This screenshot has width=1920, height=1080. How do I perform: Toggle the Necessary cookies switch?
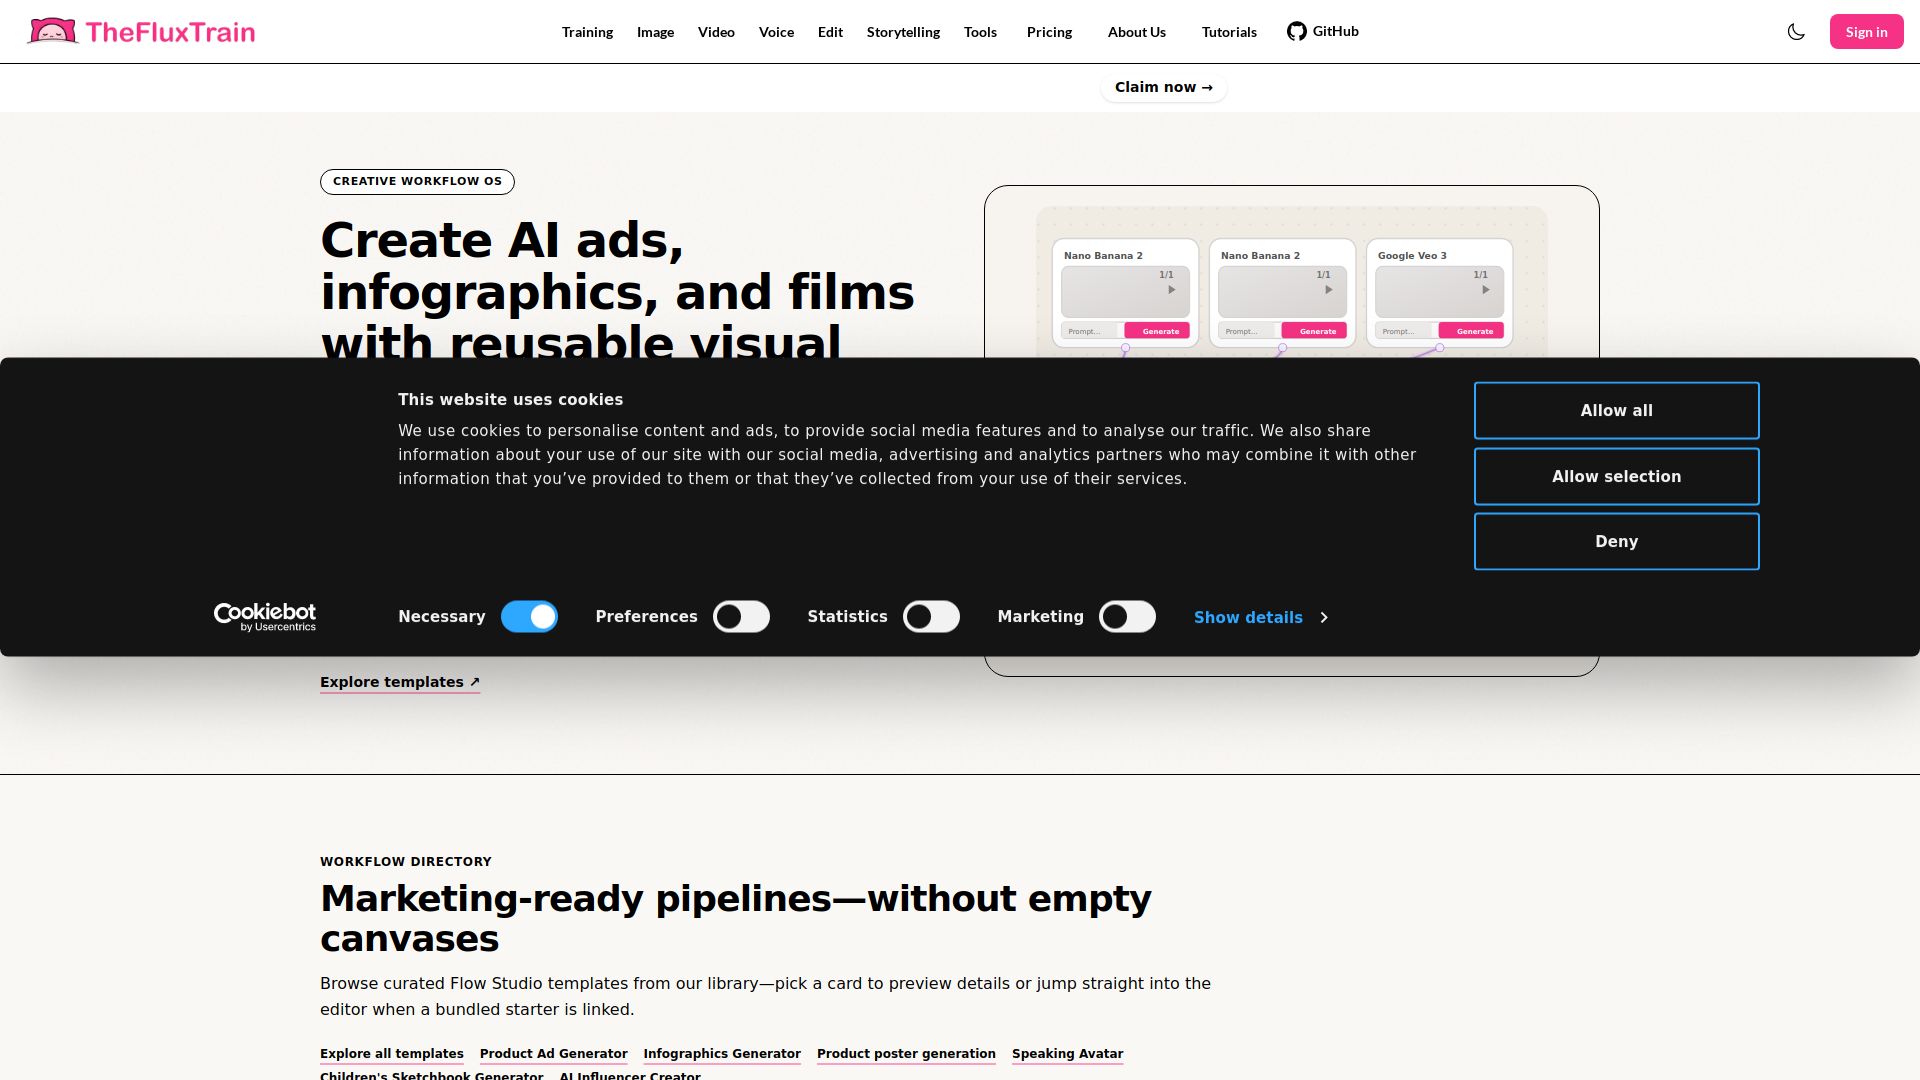(529, 617)
